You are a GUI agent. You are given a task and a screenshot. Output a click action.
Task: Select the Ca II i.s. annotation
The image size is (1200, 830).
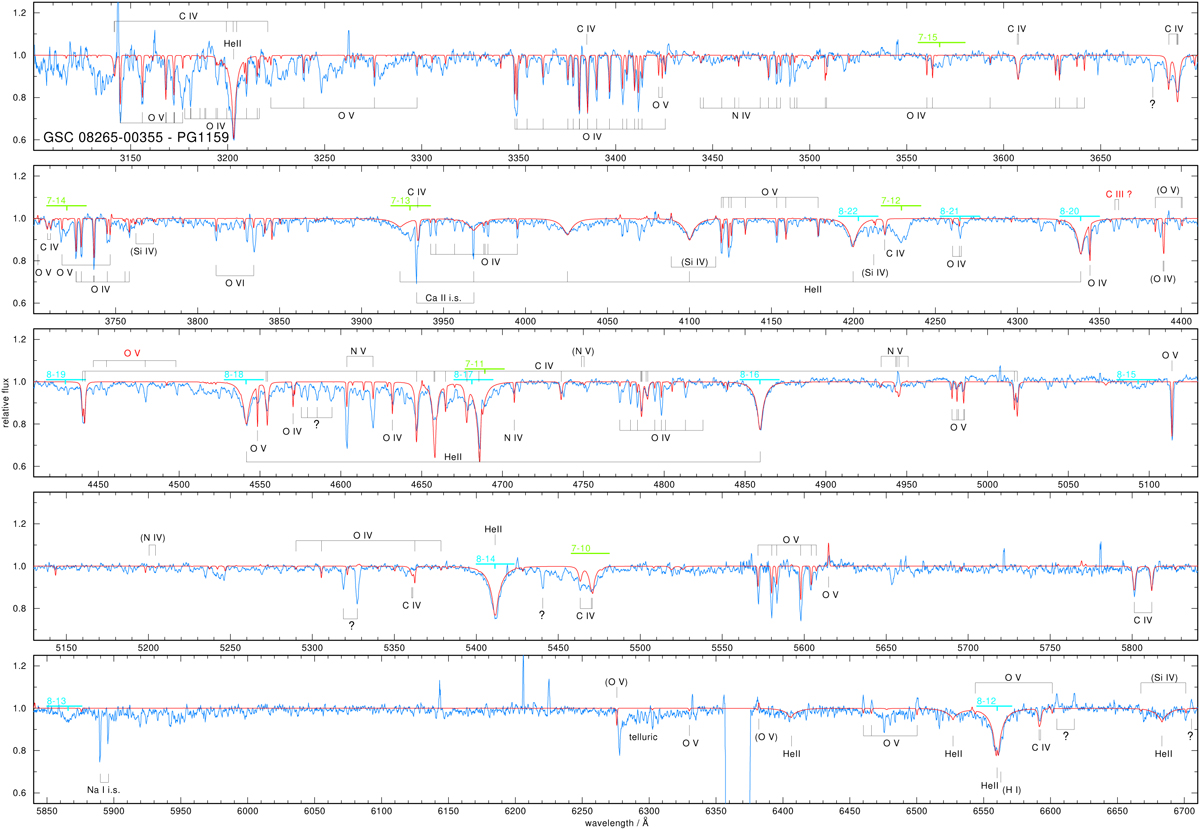[x=444, y=297]
